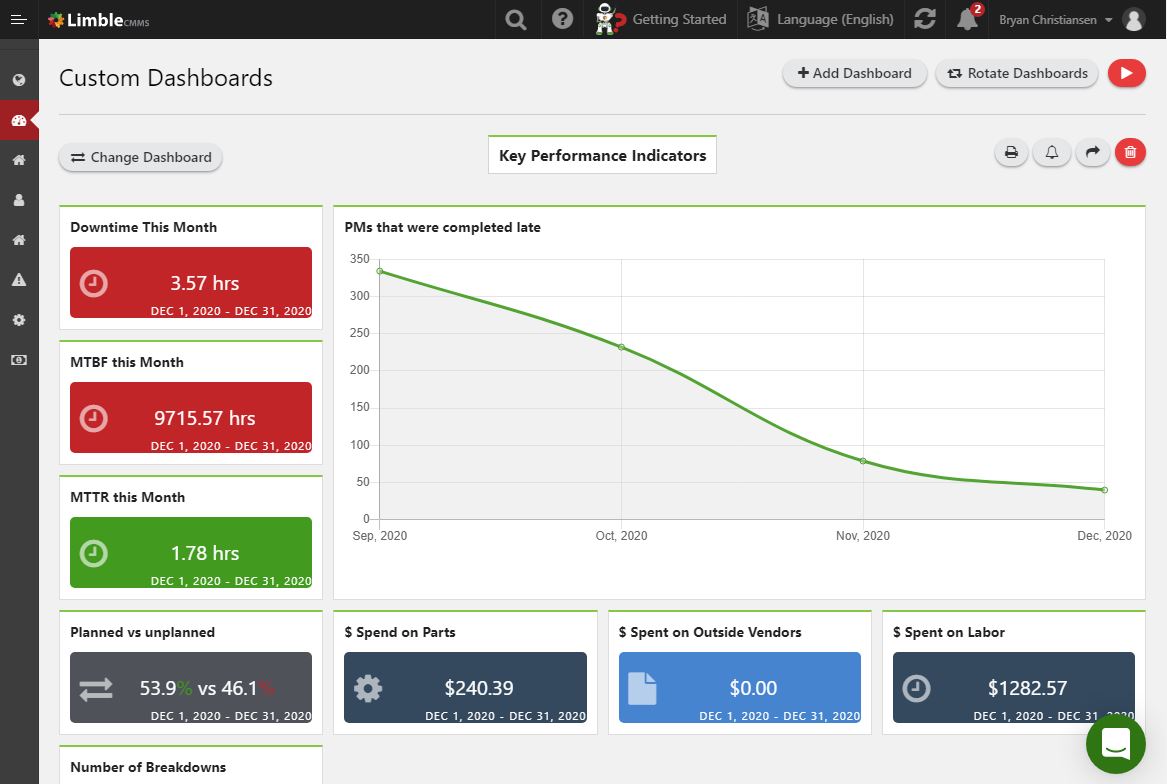Open the Getting Started menu item
Screen dimensions: 1167x784
click(x=661, y=19)
